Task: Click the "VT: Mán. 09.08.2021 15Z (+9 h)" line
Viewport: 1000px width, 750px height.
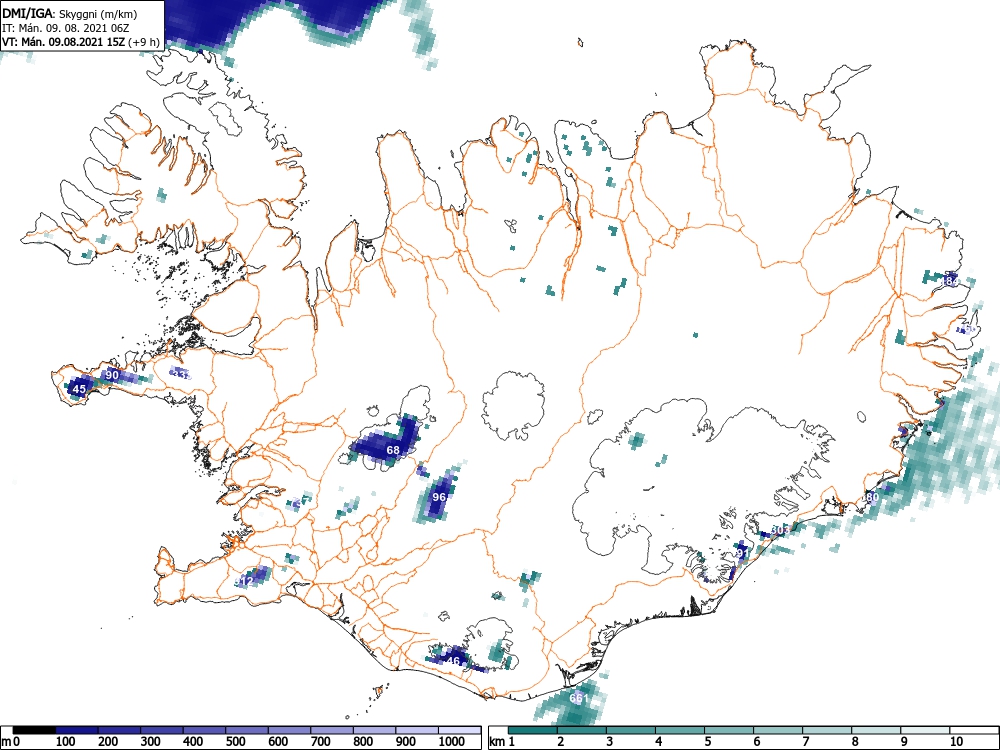Action: tap(80, 42)
